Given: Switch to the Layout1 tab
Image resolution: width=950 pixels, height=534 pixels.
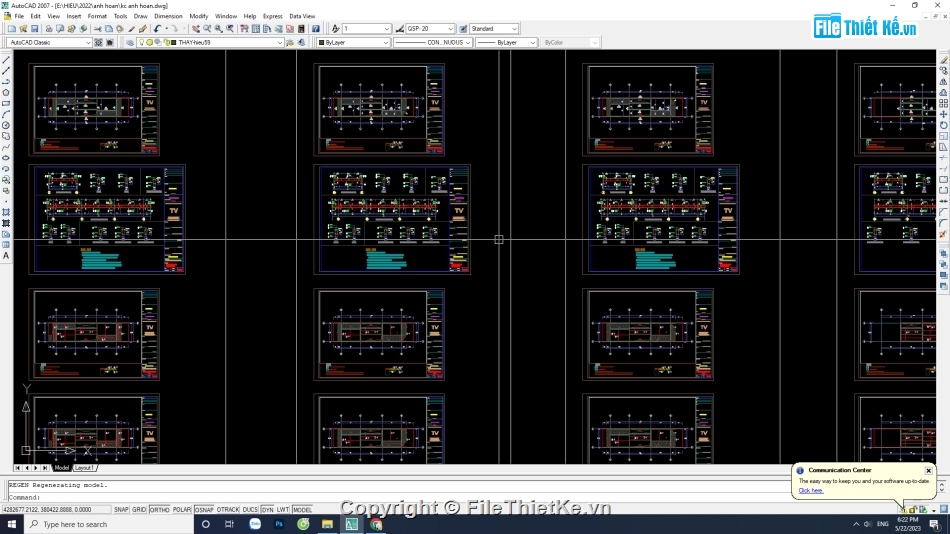Looking at the screenshot, I should coord(84,468).
